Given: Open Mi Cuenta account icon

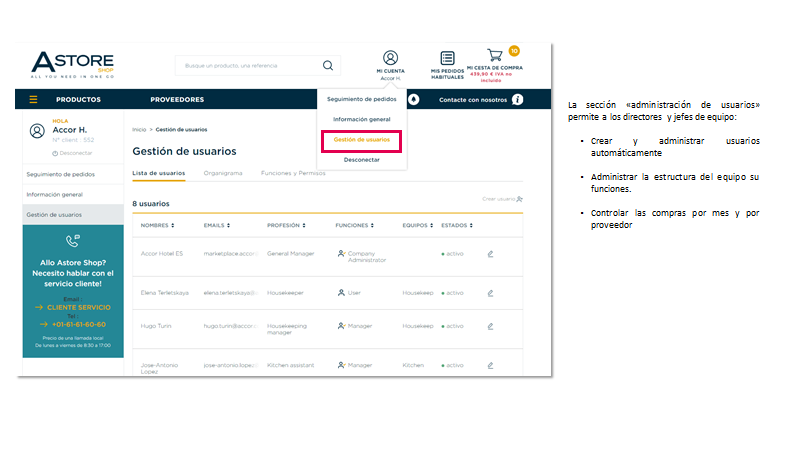Looking at the screenshot, I should 390,58.
